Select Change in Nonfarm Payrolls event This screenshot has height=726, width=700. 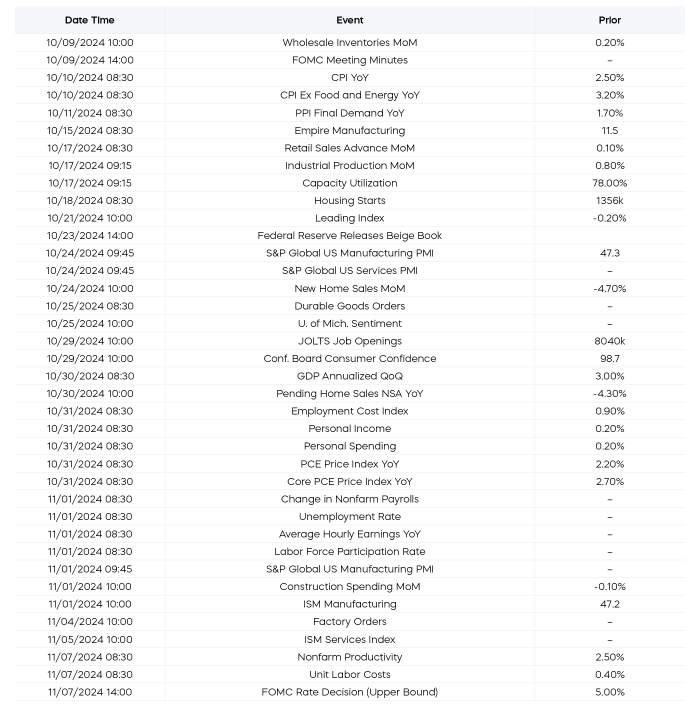pyautogui.click(x=350, y=499)
